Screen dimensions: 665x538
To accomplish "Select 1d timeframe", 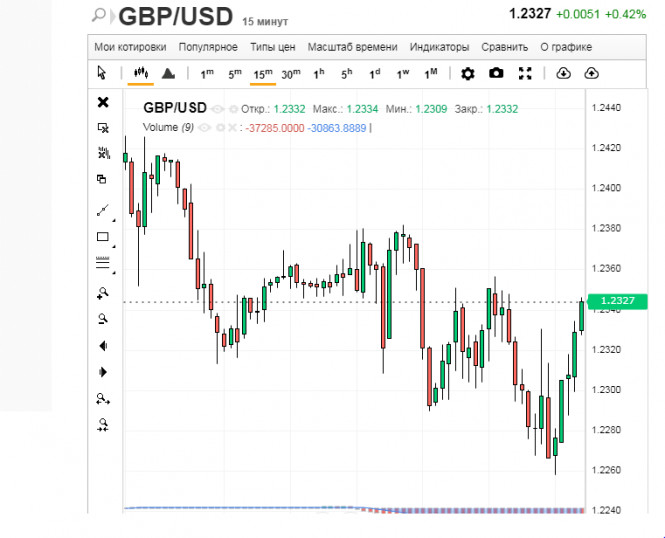I will tap(375, 74).
